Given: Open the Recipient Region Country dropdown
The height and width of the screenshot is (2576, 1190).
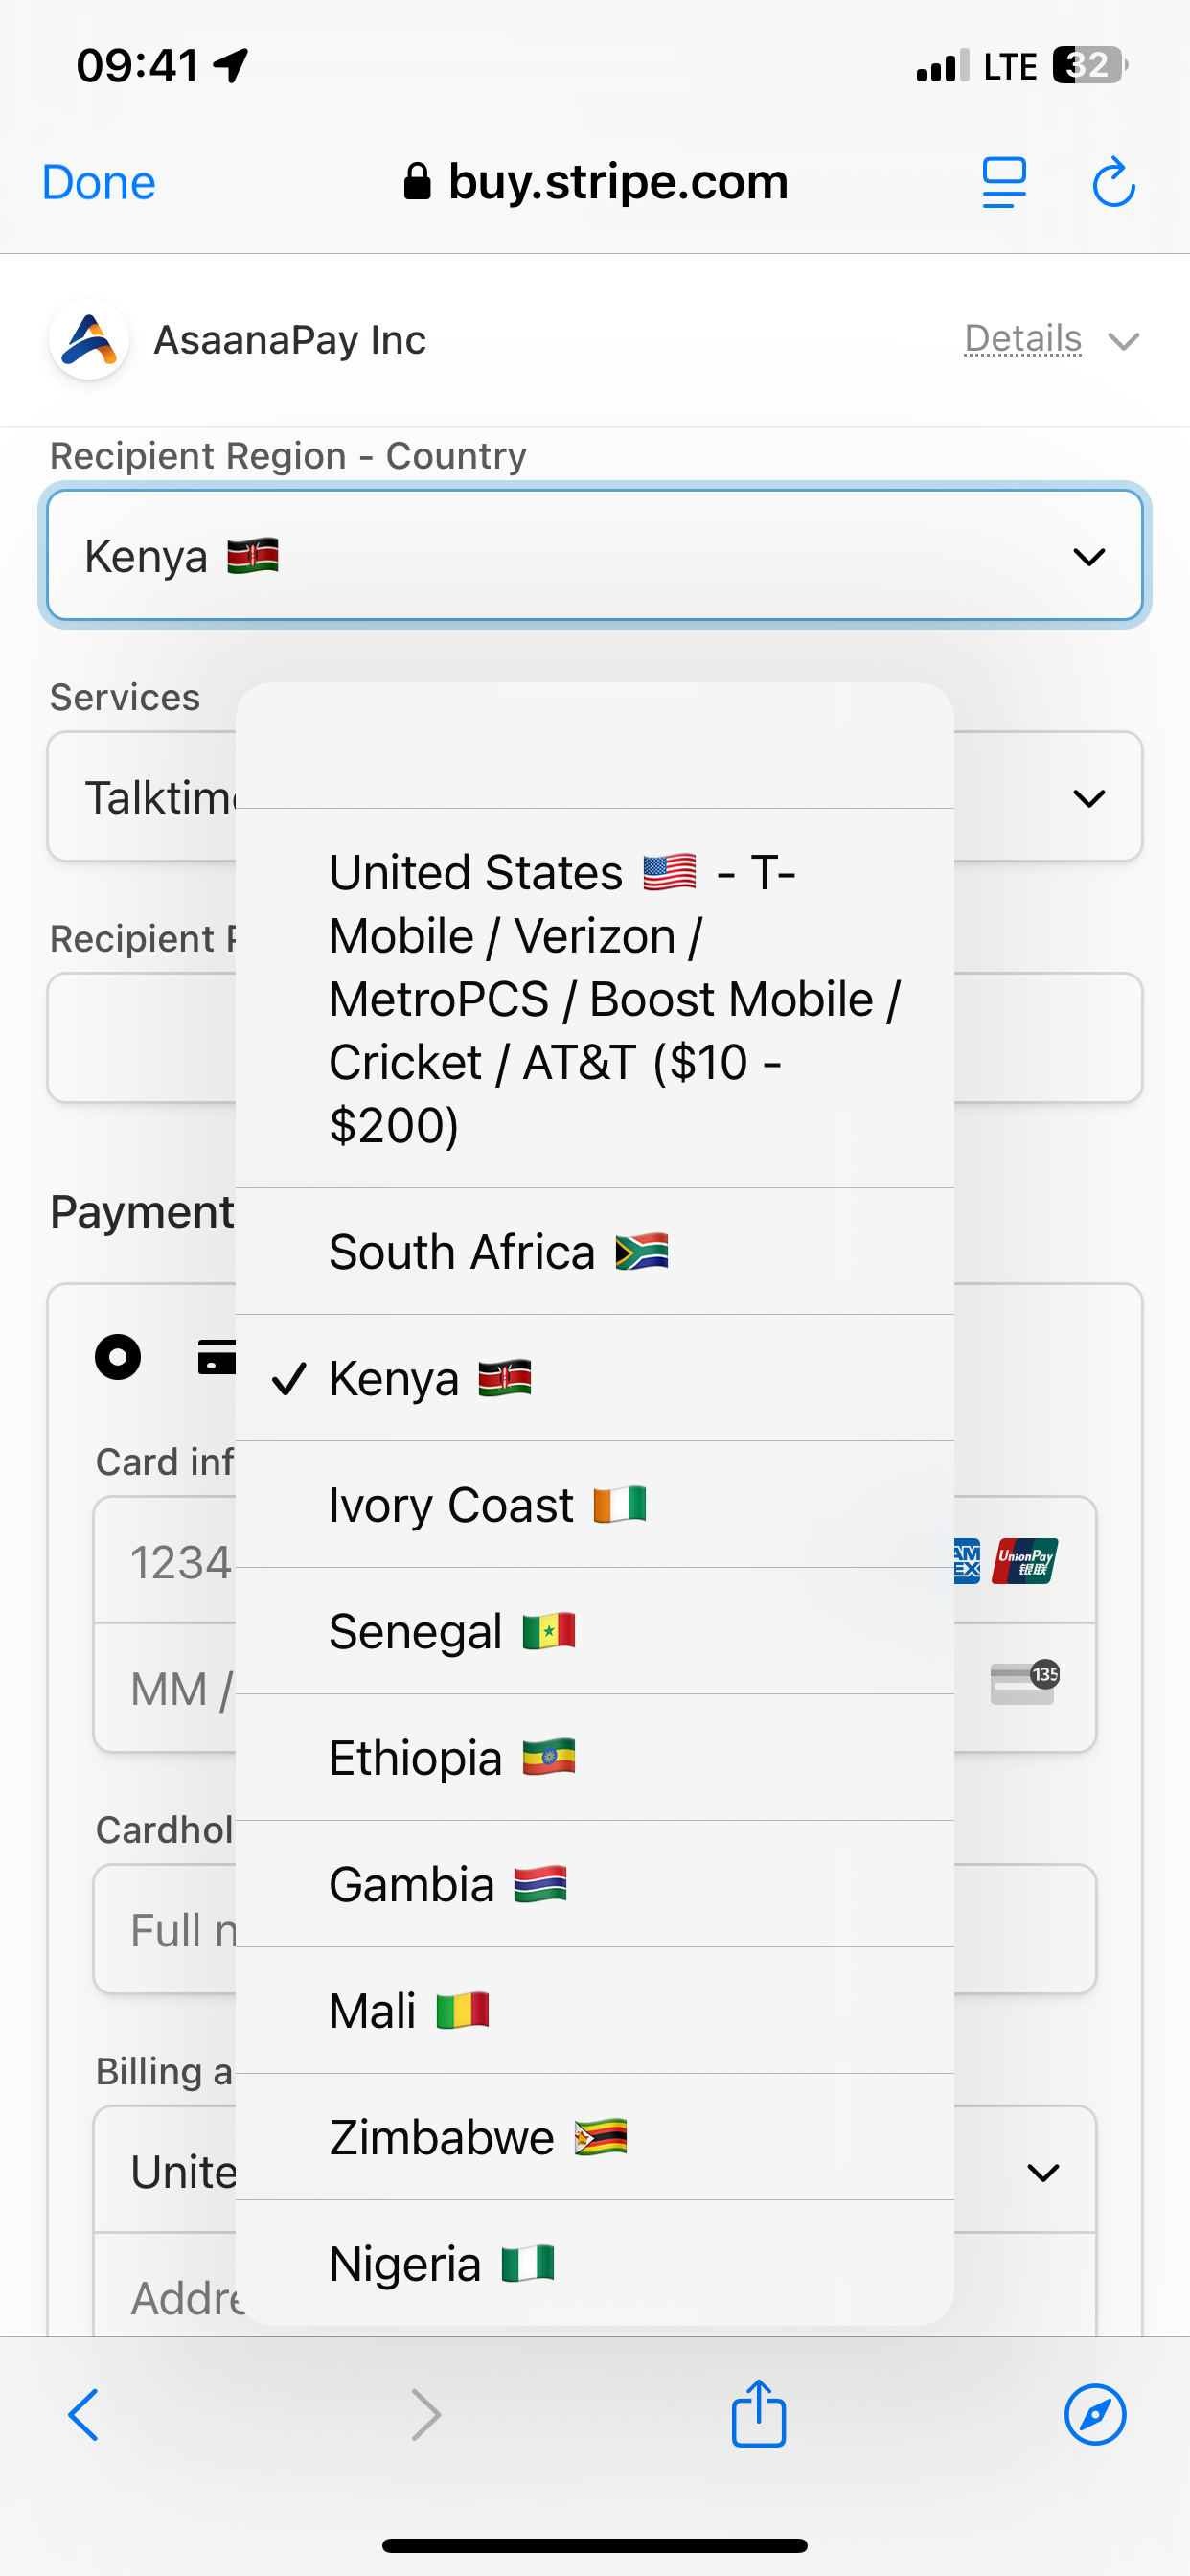Looking at the screenshot, I should tap(595, 555).
